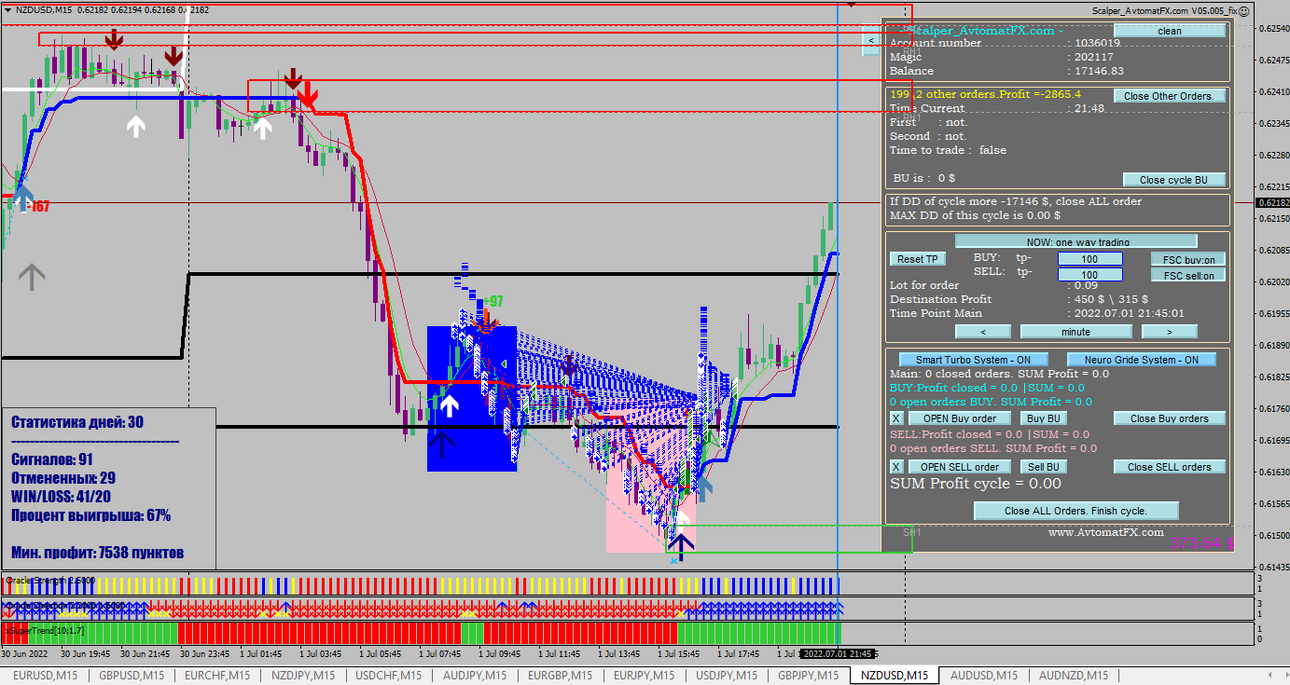The image size is (1290, 685).
Task: Switch to the EURGBP,M15 chart tab
Action: [560, 676]
